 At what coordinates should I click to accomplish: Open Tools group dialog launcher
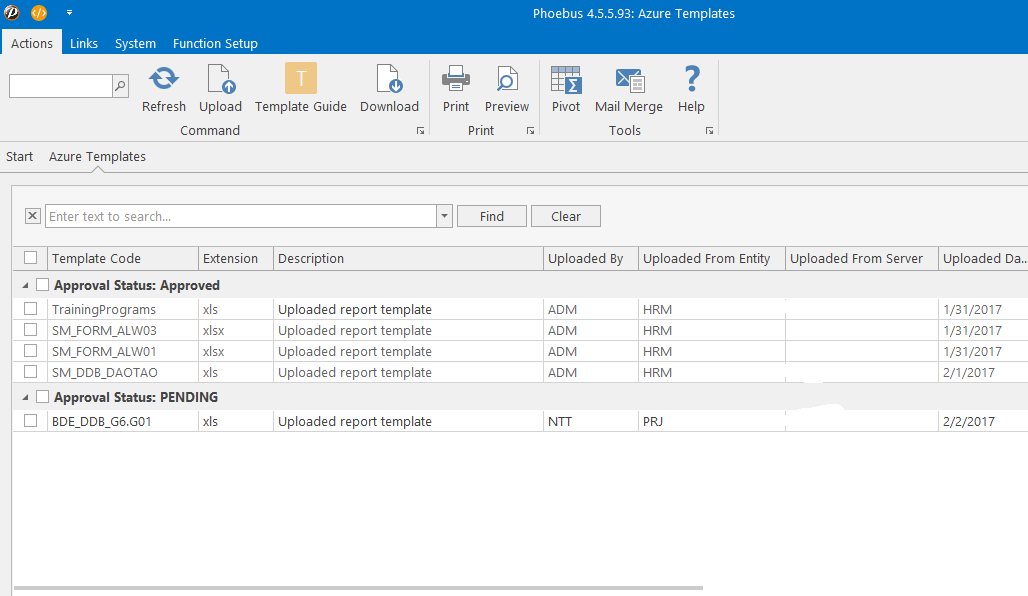click(x=709, y=130)
